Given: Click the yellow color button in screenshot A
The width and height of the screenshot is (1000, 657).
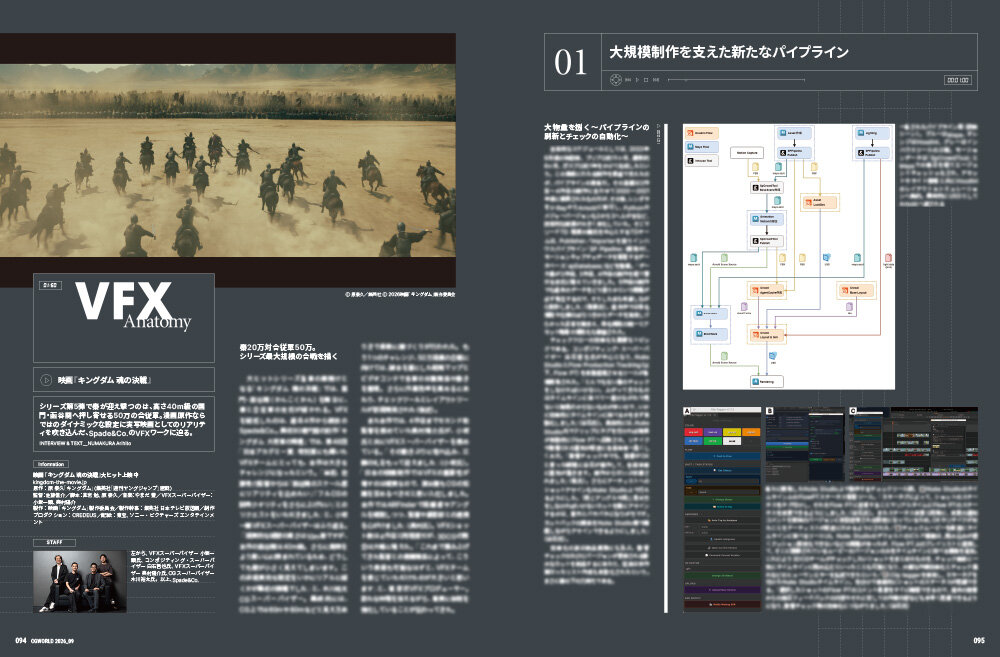Looking at the screenshot, I should 732,432.
